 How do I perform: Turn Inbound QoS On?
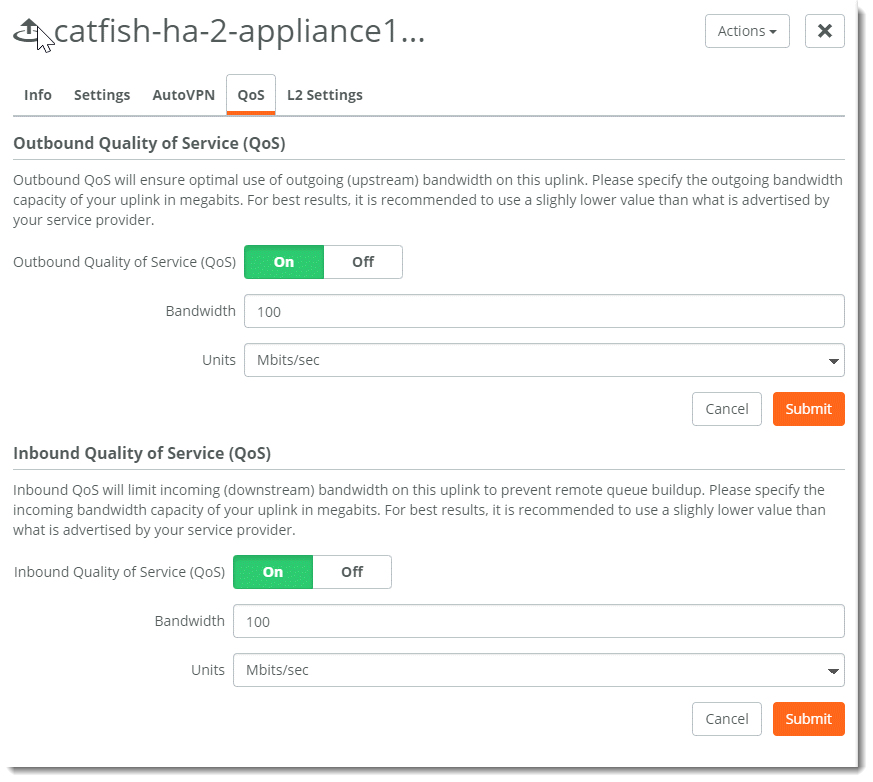pos(273,572)
